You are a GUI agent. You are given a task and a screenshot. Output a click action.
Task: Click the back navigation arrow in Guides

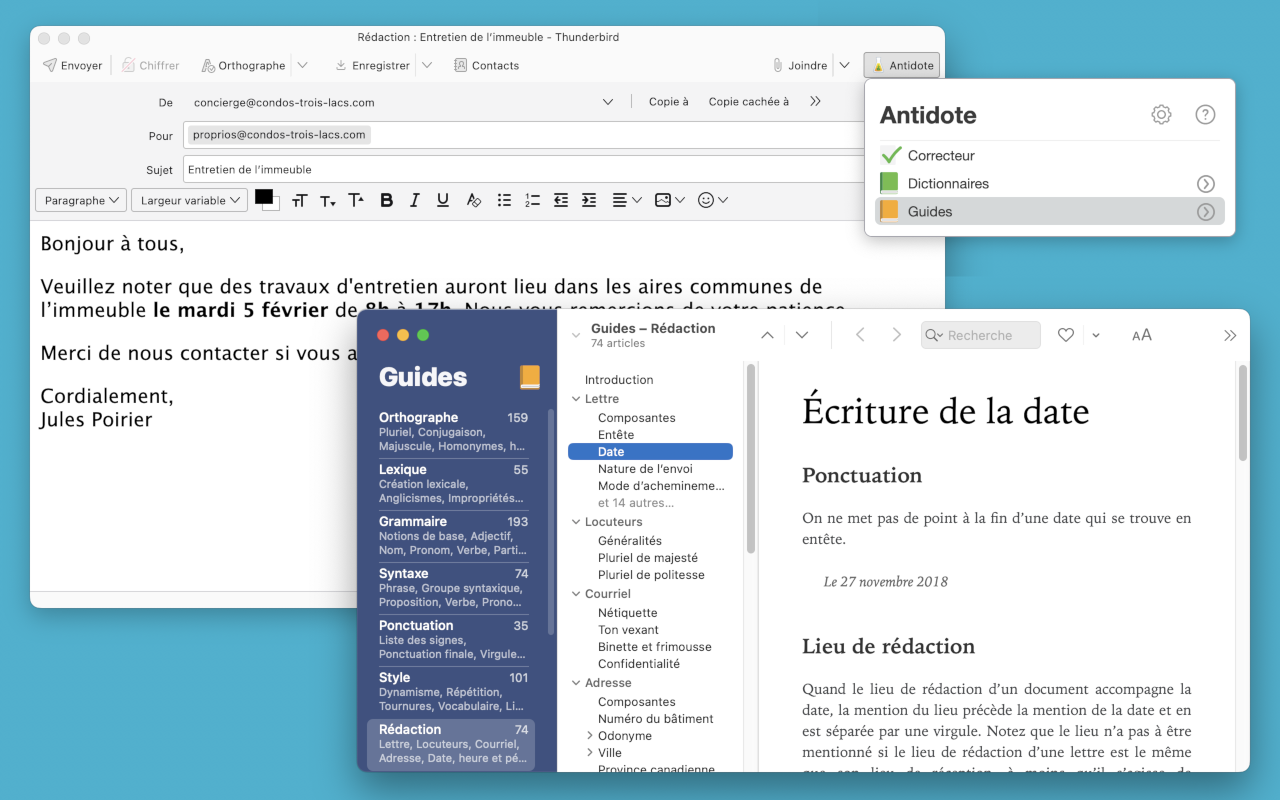[x=860, y=335]
